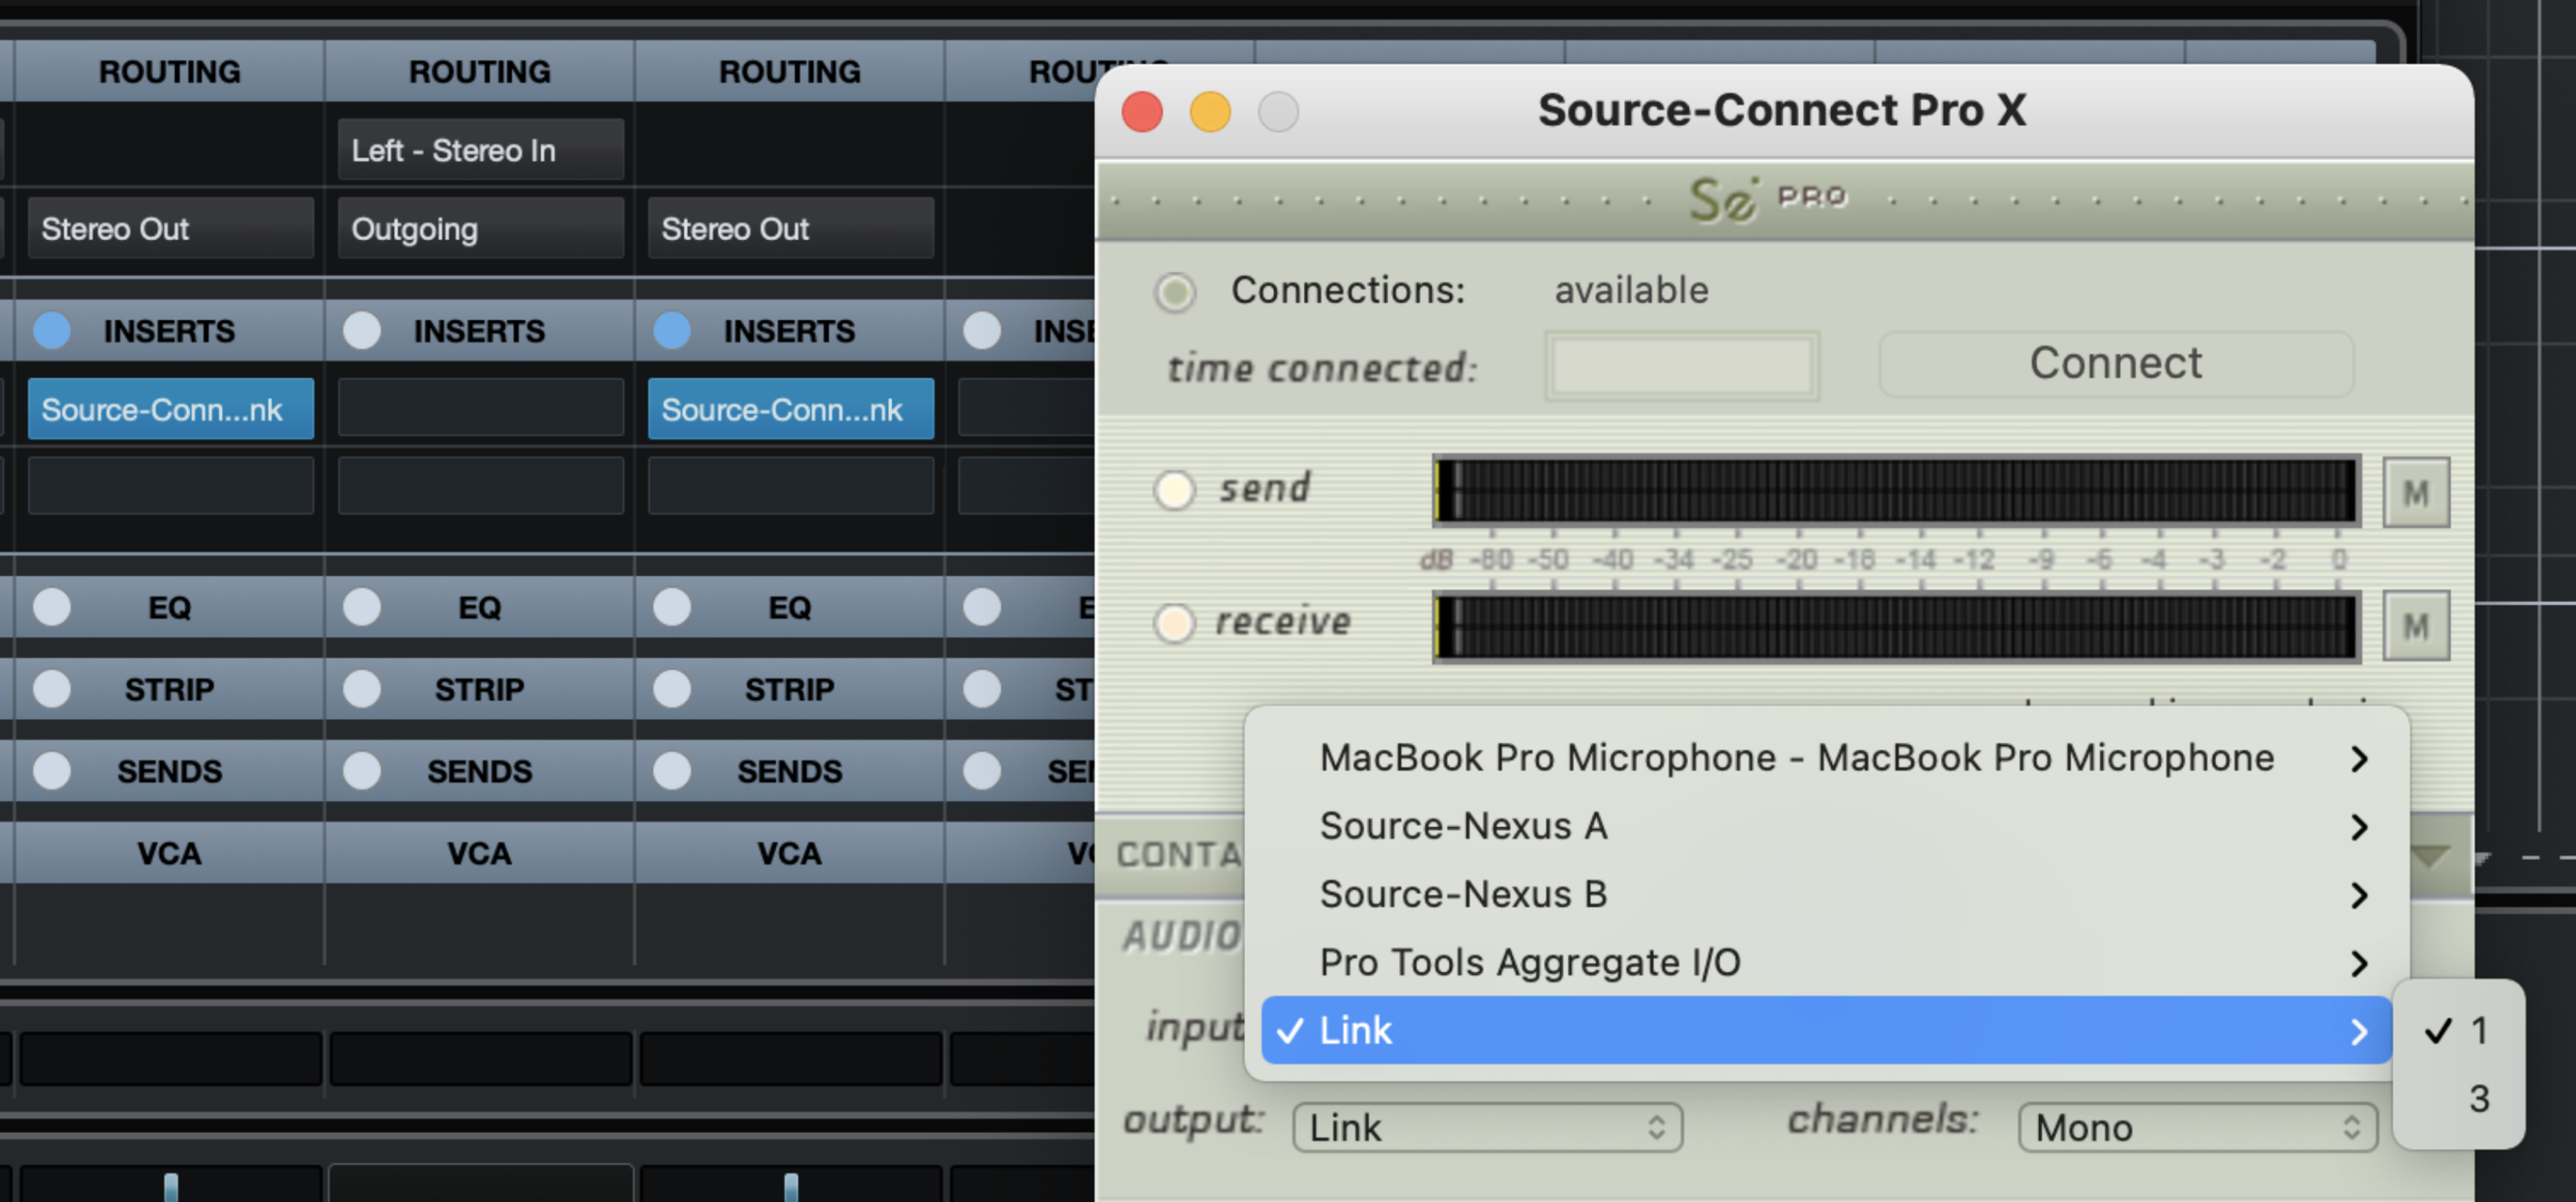The height and width of the screenshot is (1202, 2576).
Task: Choose channel 3 in Link submenu
Action: tap(2478, 1098)
